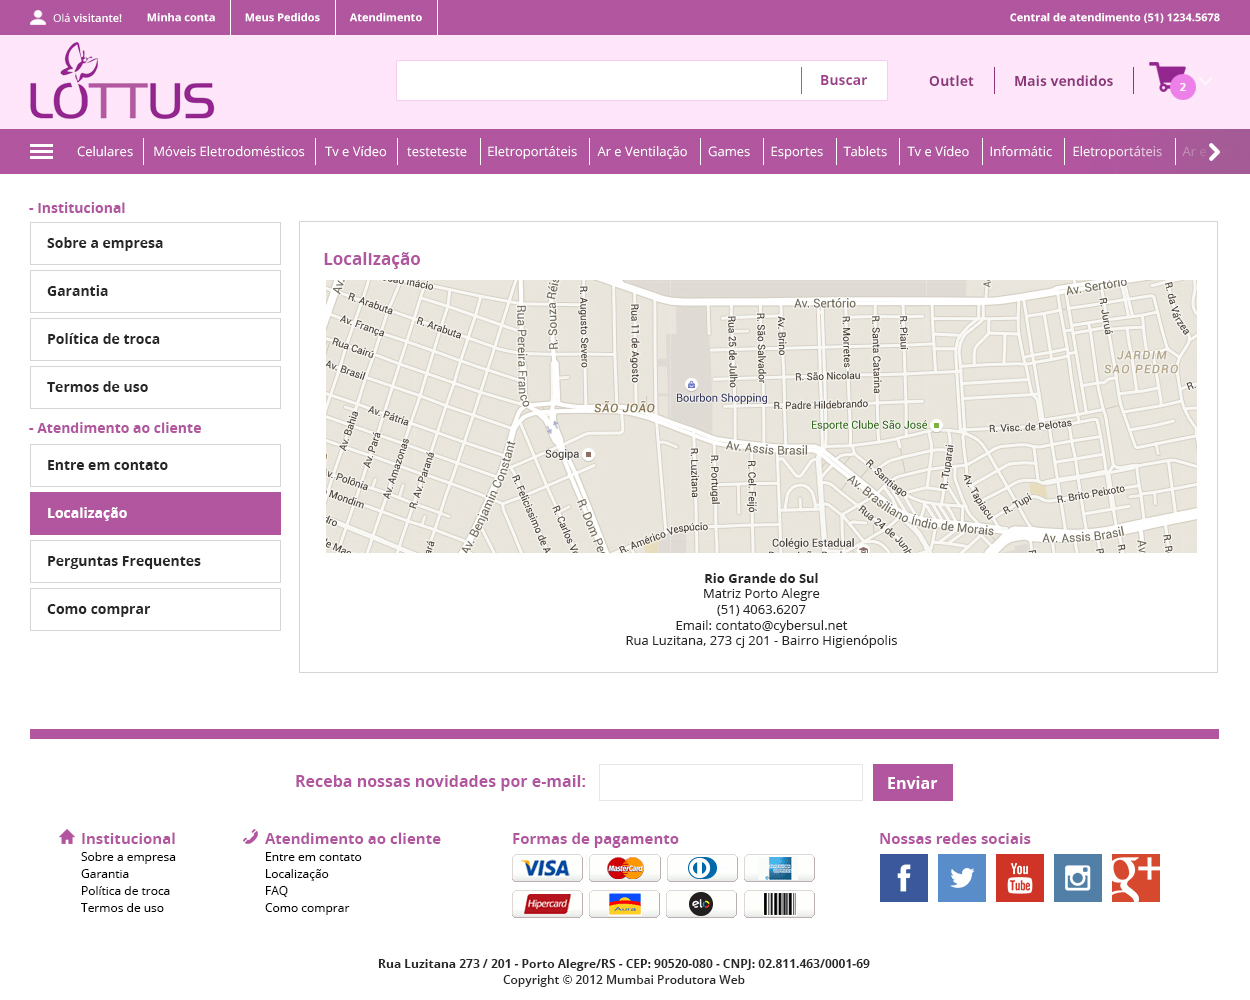
Task: Open the Mais vendidos link
Action: (1063, 81)
